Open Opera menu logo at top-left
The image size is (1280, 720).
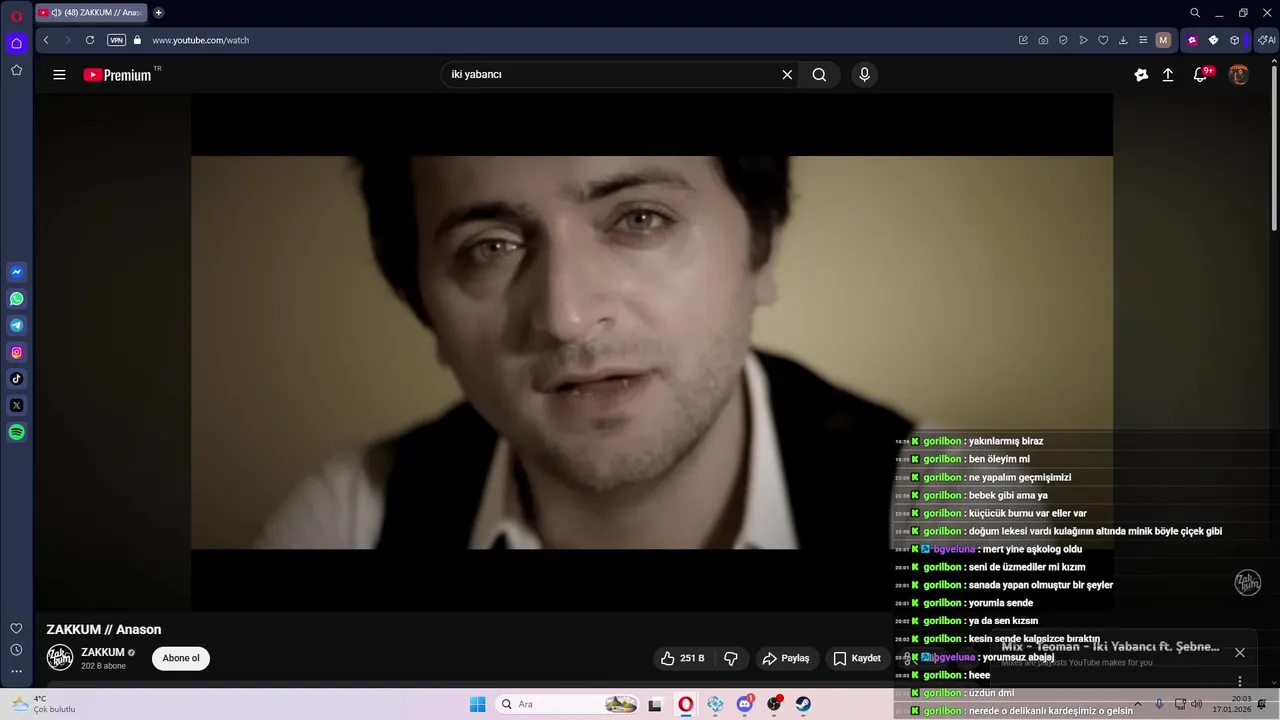[x=17, y=15]
